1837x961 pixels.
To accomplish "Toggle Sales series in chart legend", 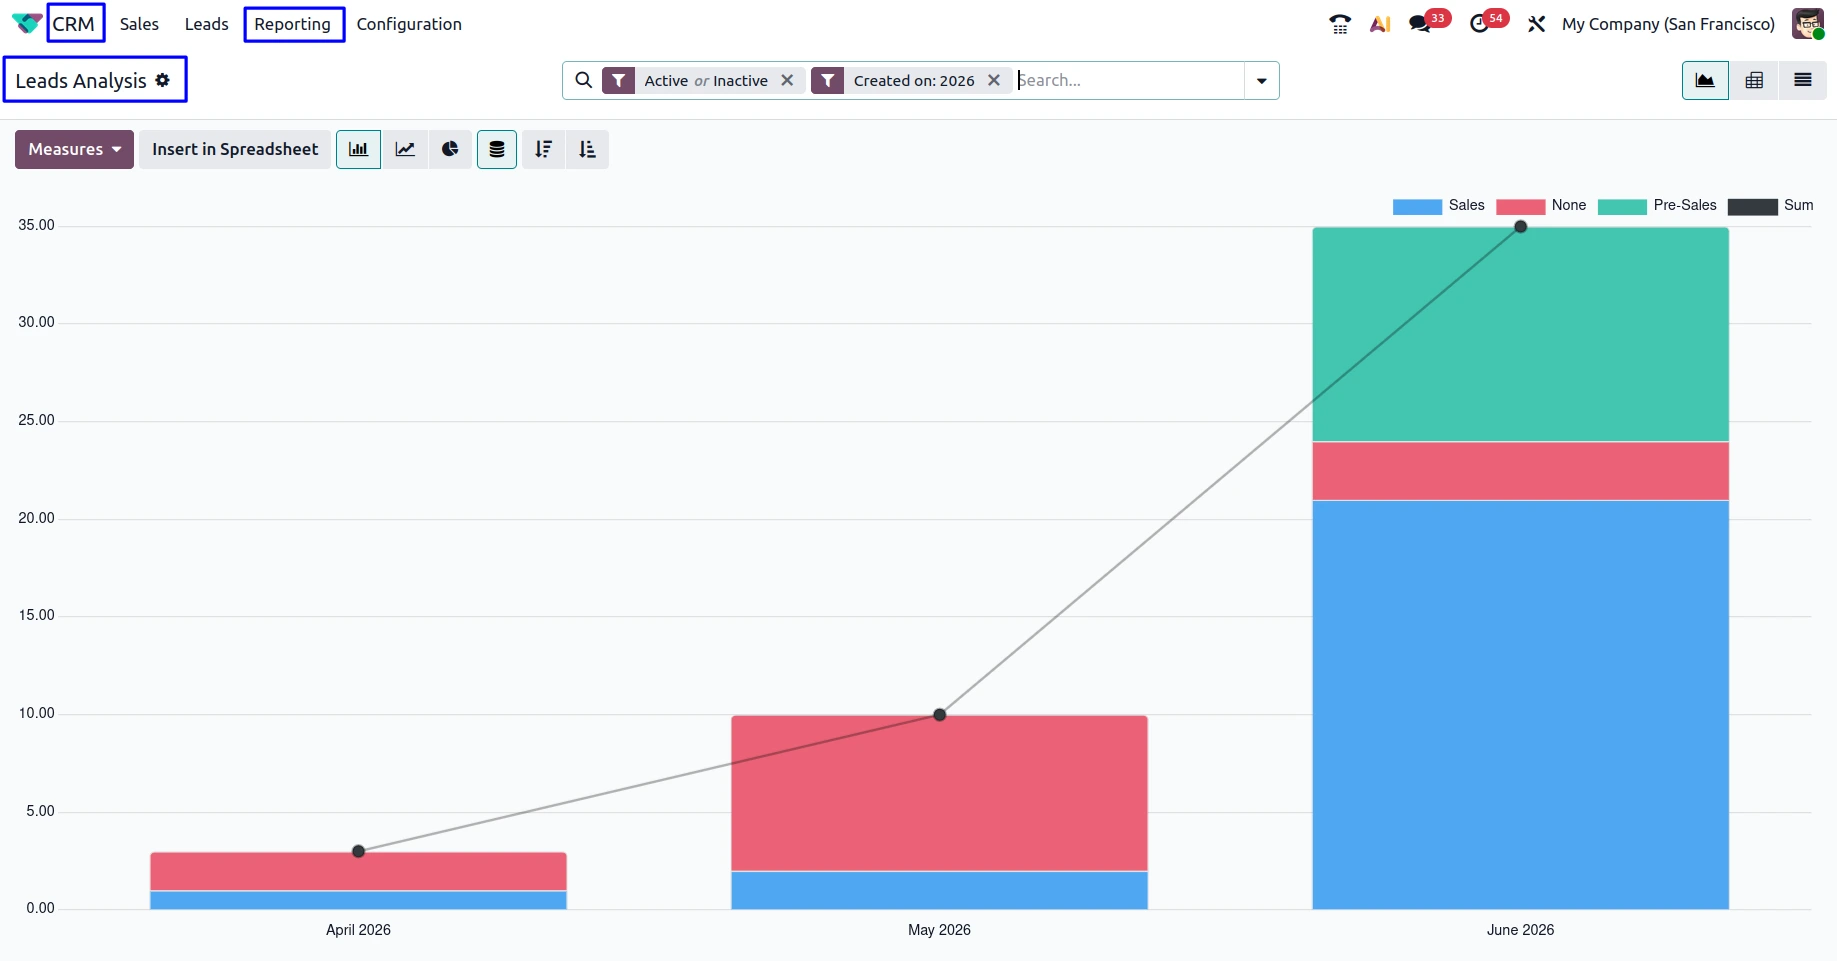I will pyautogui.click(x=1439, y=206).
